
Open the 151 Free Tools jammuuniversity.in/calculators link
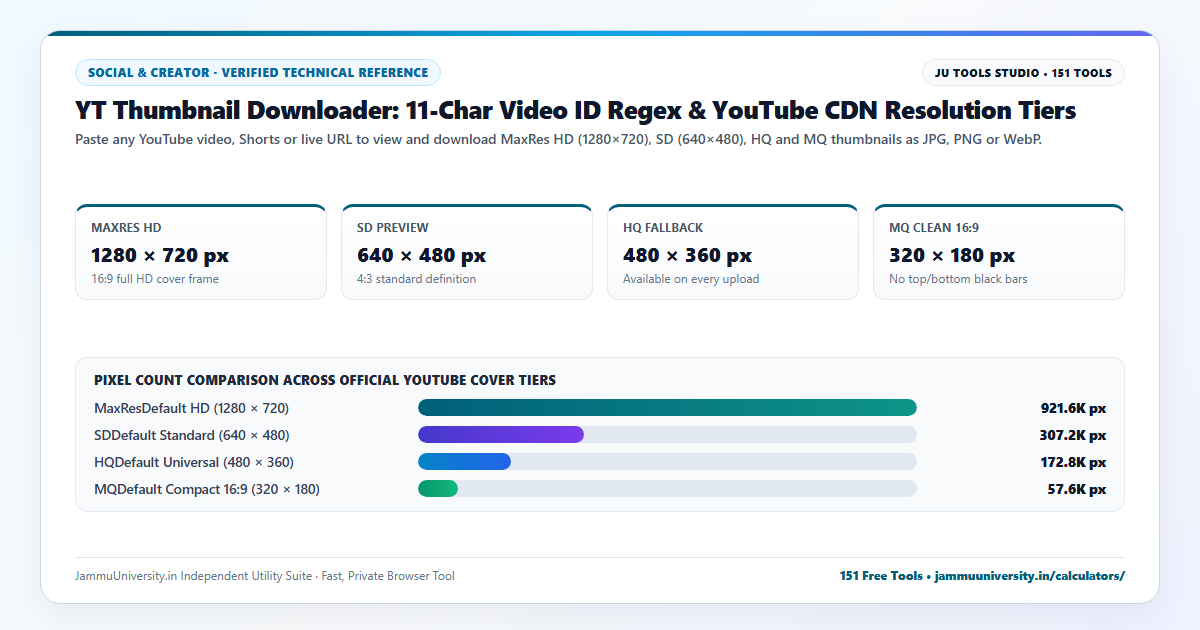point(982,576)
